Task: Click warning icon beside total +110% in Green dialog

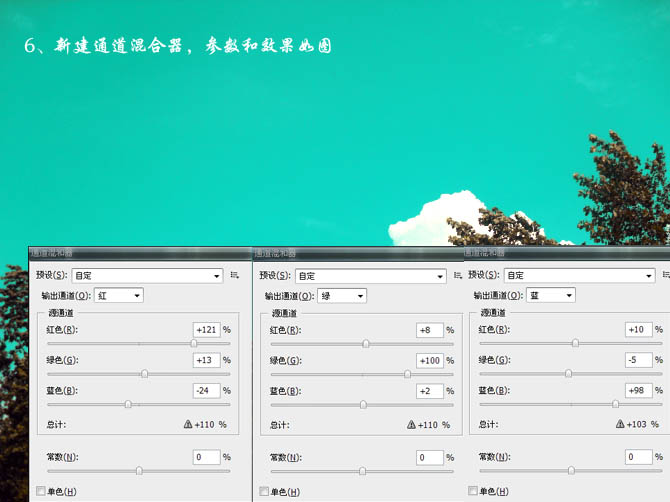Action: coord(411,424)
